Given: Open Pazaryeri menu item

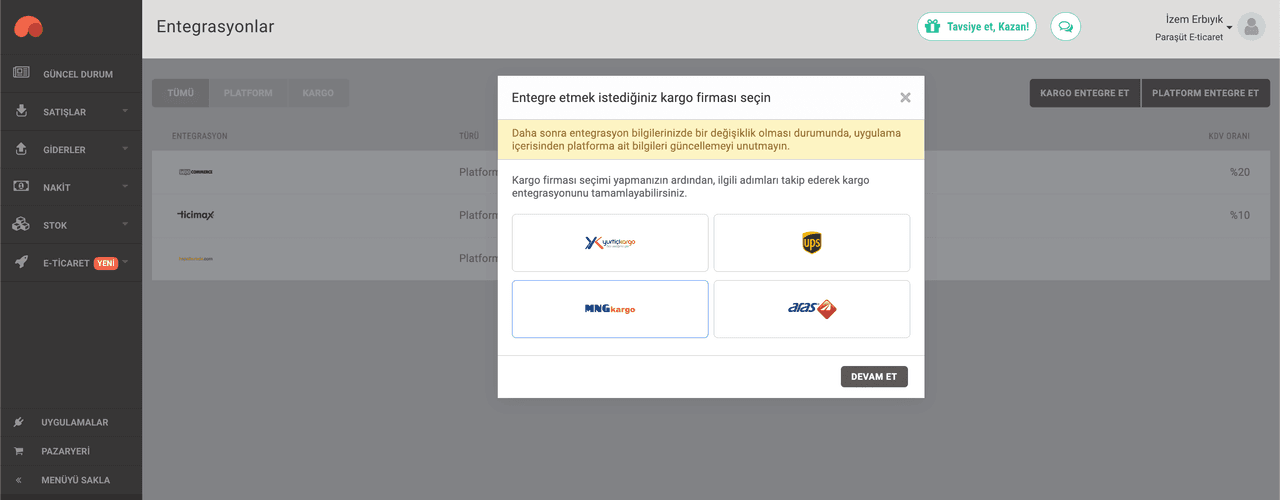Looking at the screenshot, I should pos(71,451).
